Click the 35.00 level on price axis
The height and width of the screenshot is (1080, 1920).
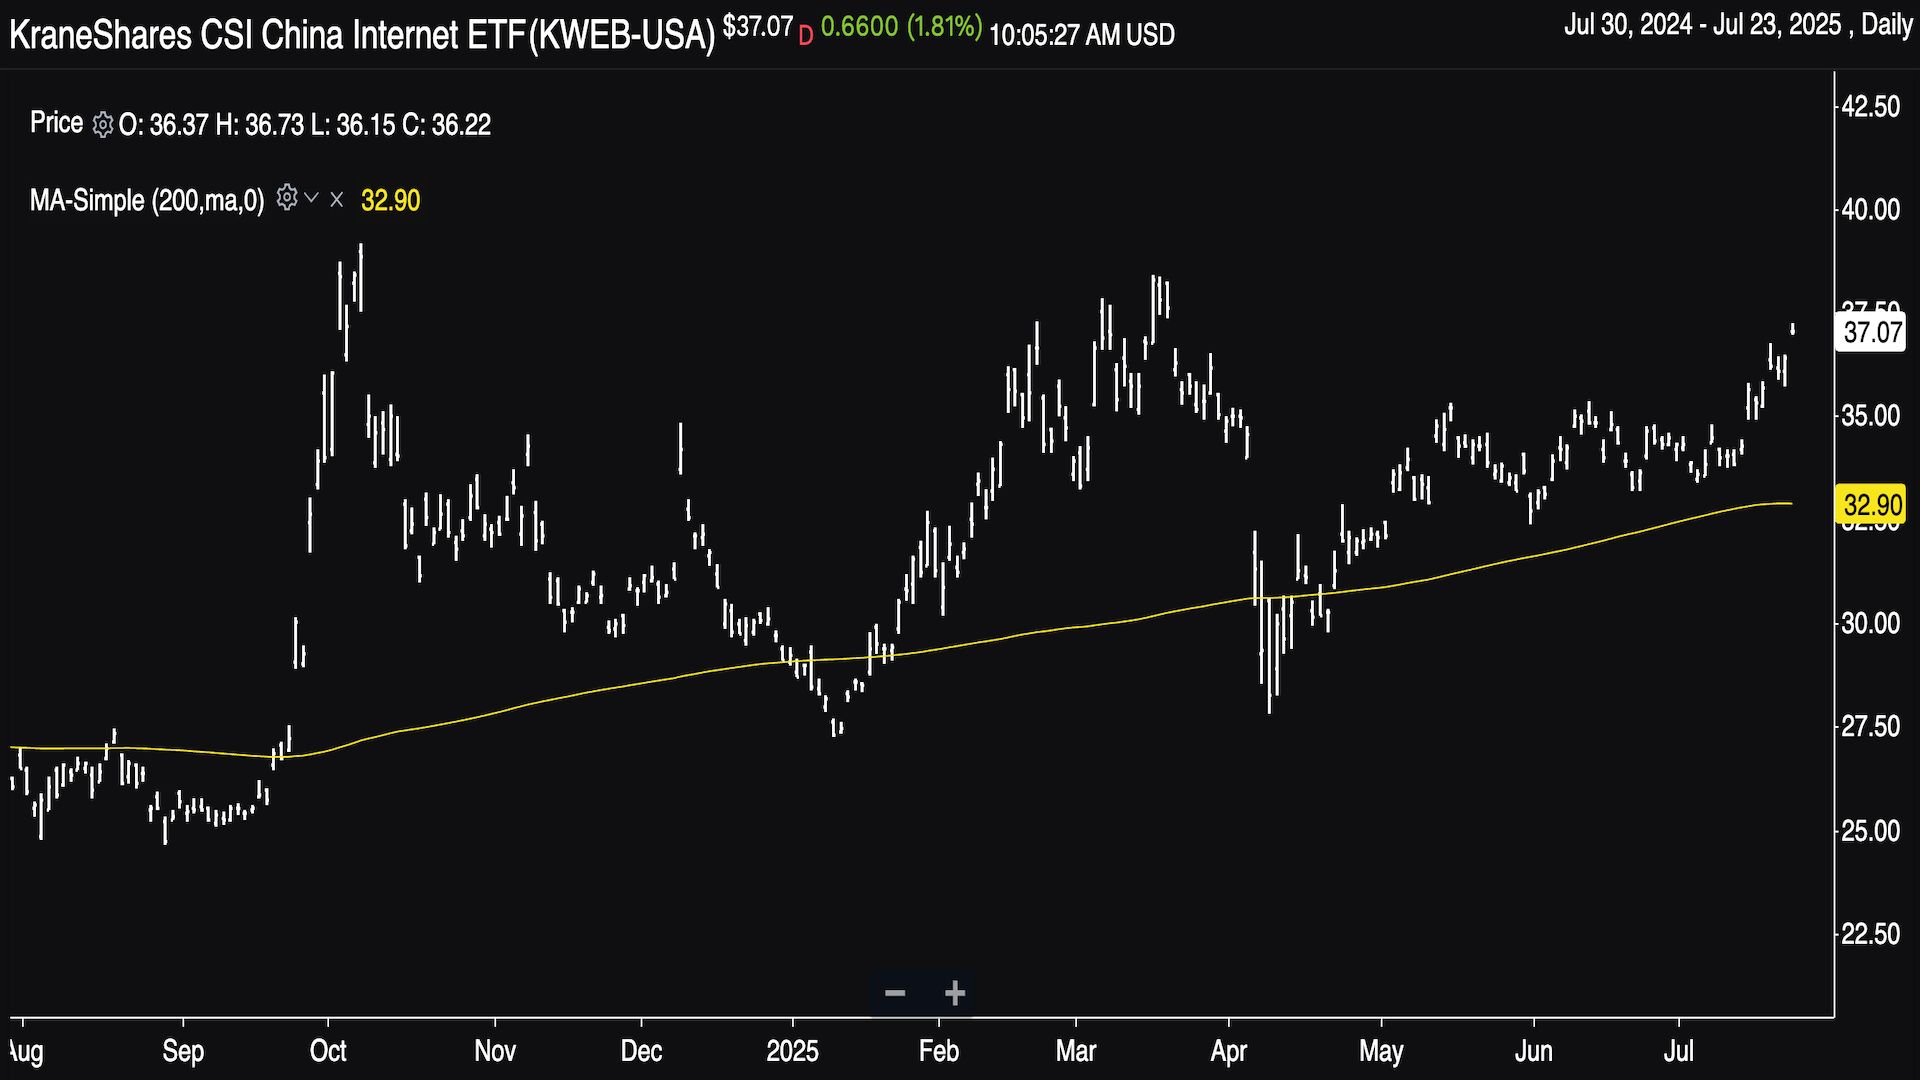point(1871,416)
